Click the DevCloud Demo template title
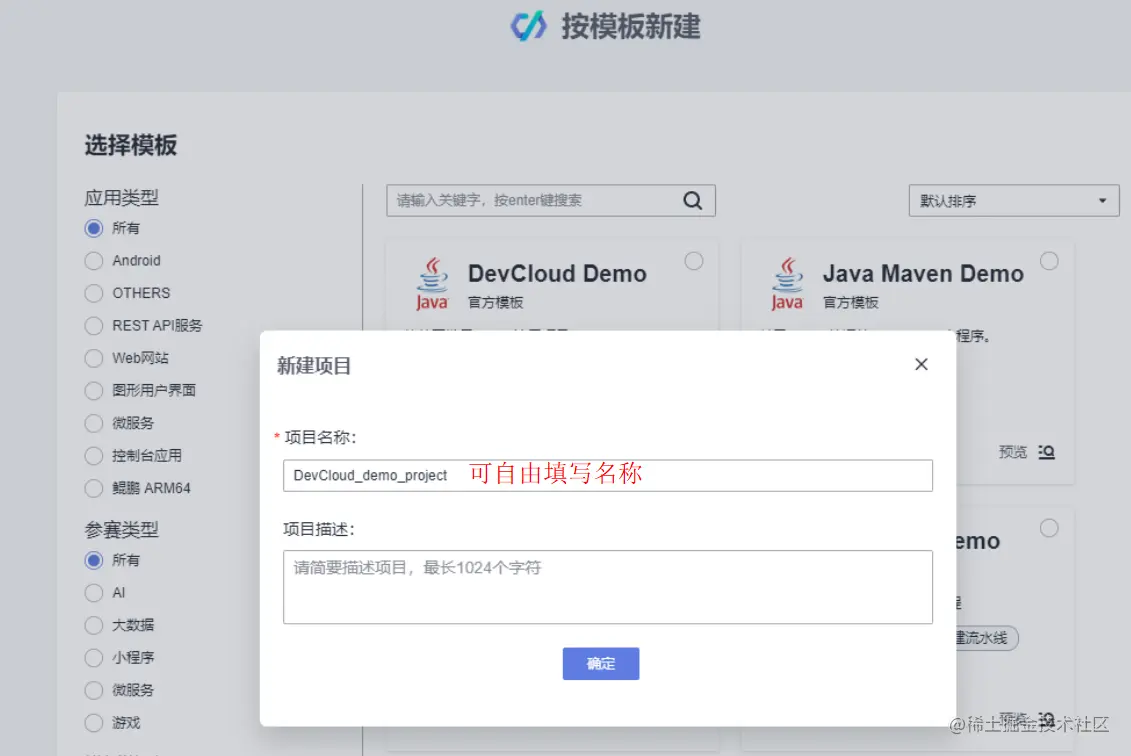The height and width of the screenshot is (756, 1131). pos(557,274)
